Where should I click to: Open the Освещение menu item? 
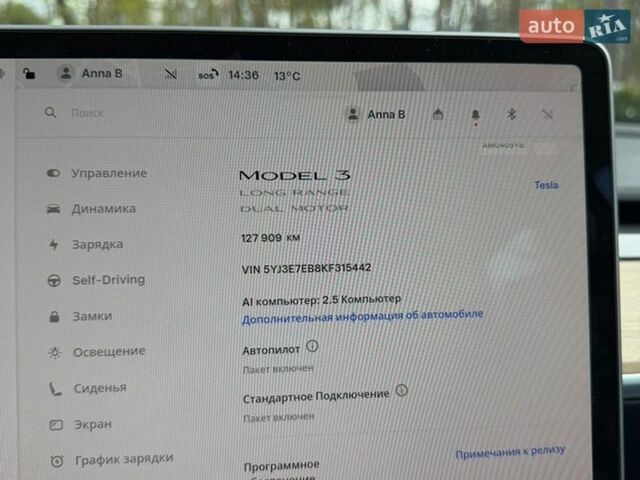pyautogui.click(x=109, y=352)
